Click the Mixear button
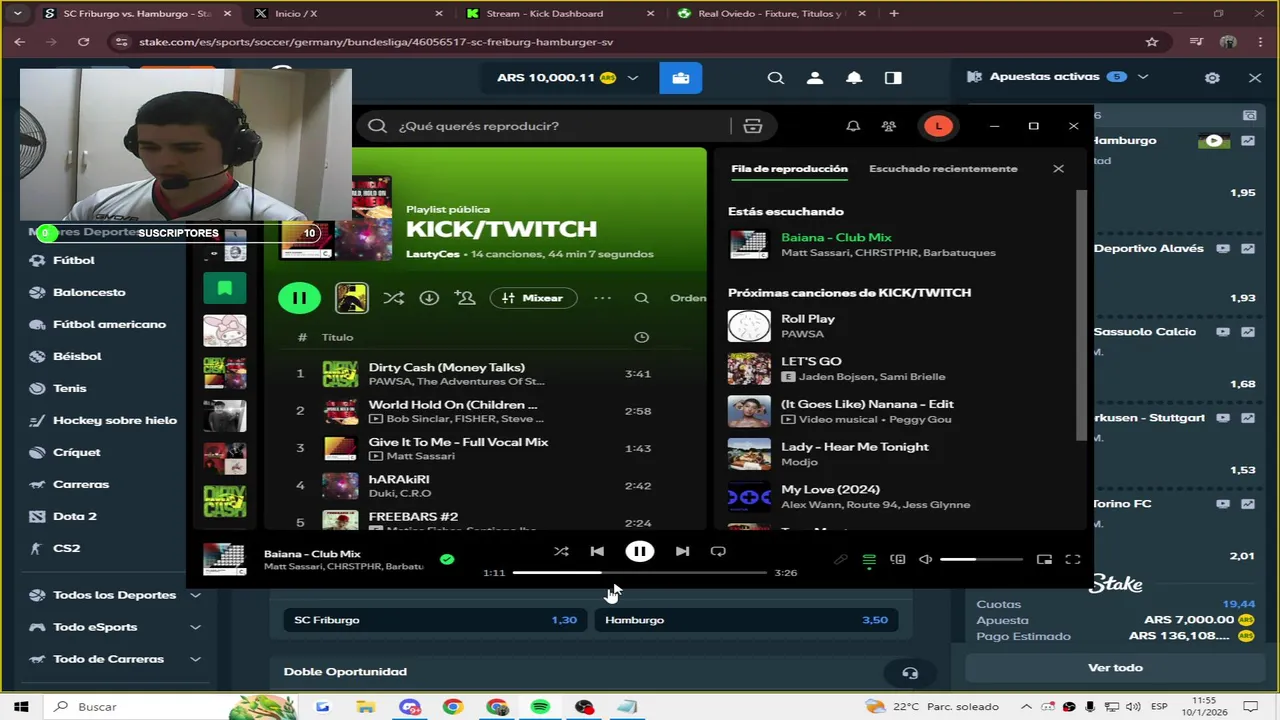The height and width of the screenshot is (720, 1280). (x=533, y=298)
